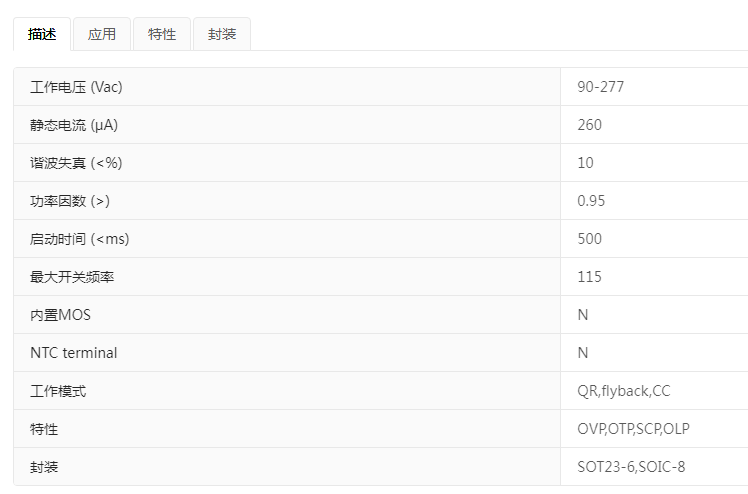Viewport: 748px width, 494px height.
Task: Click the NTC terminal row label
Action: [73, 353]
